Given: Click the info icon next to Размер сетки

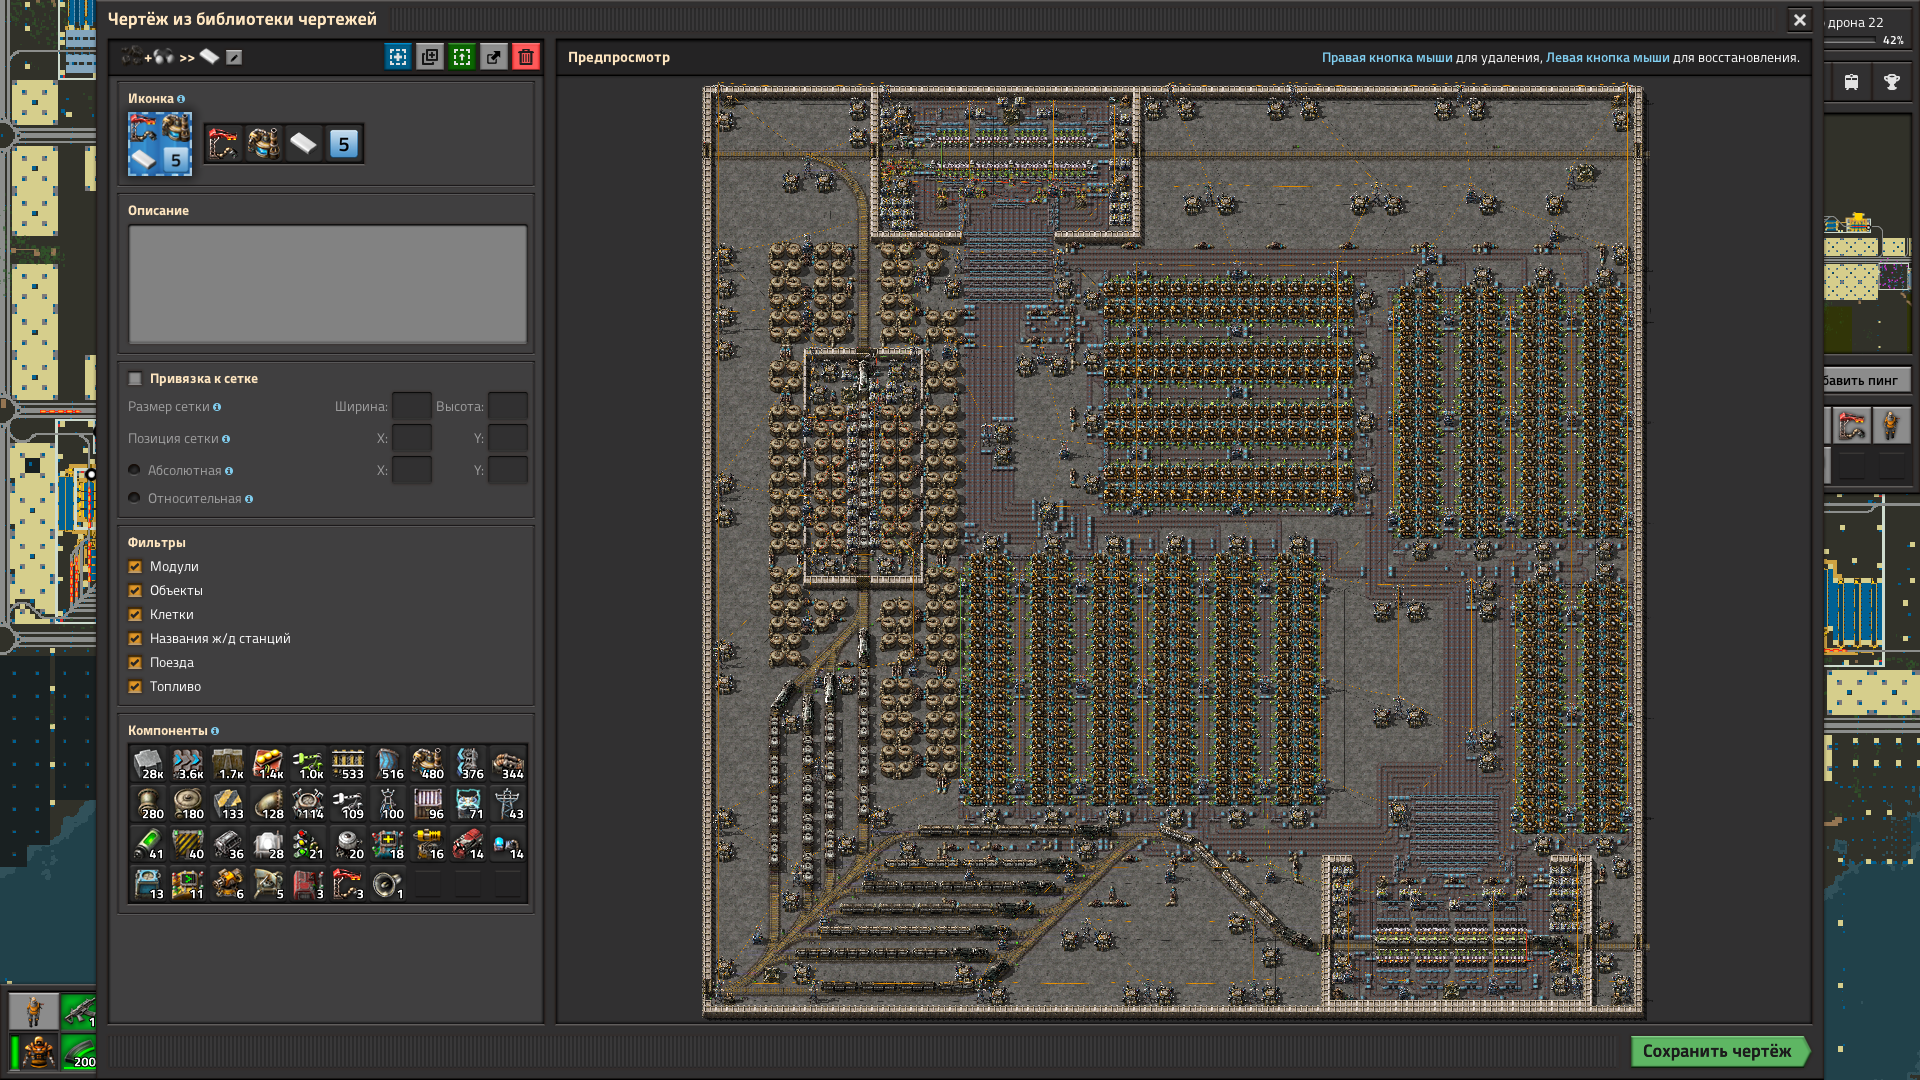Looking at the screenshot, I should pos(217,407).
